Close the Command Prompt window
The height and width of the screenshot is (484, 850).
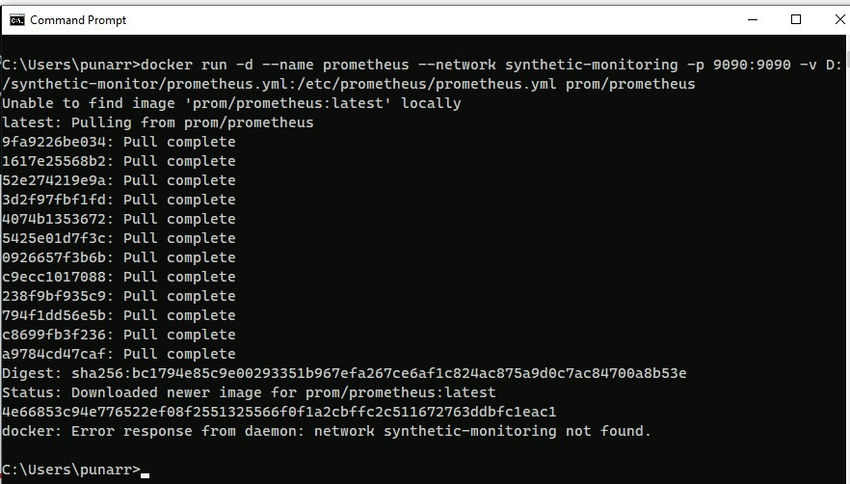838,20
